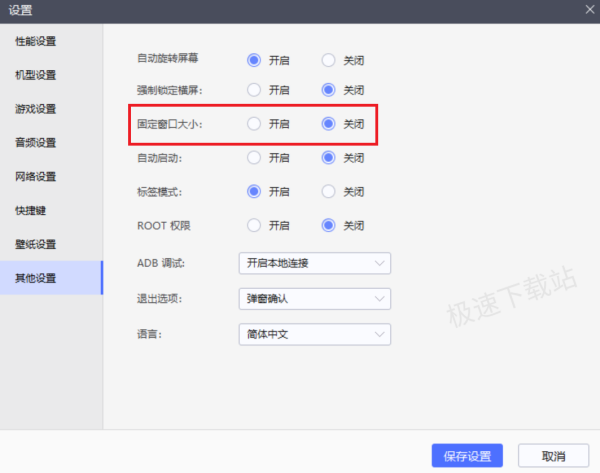This screenshot has width=600, height=473.
Task: Click the 语言 label text
Action: [149, 334]
